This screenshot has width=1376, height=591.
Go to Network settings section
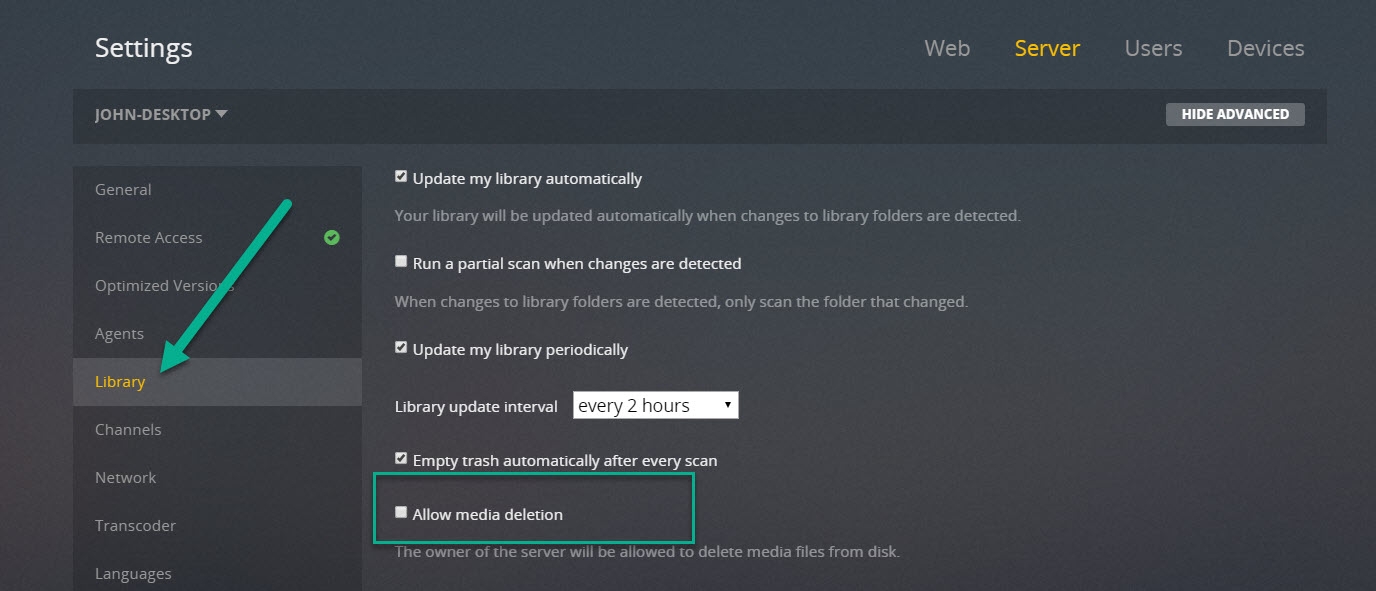[x=125, y=478]
